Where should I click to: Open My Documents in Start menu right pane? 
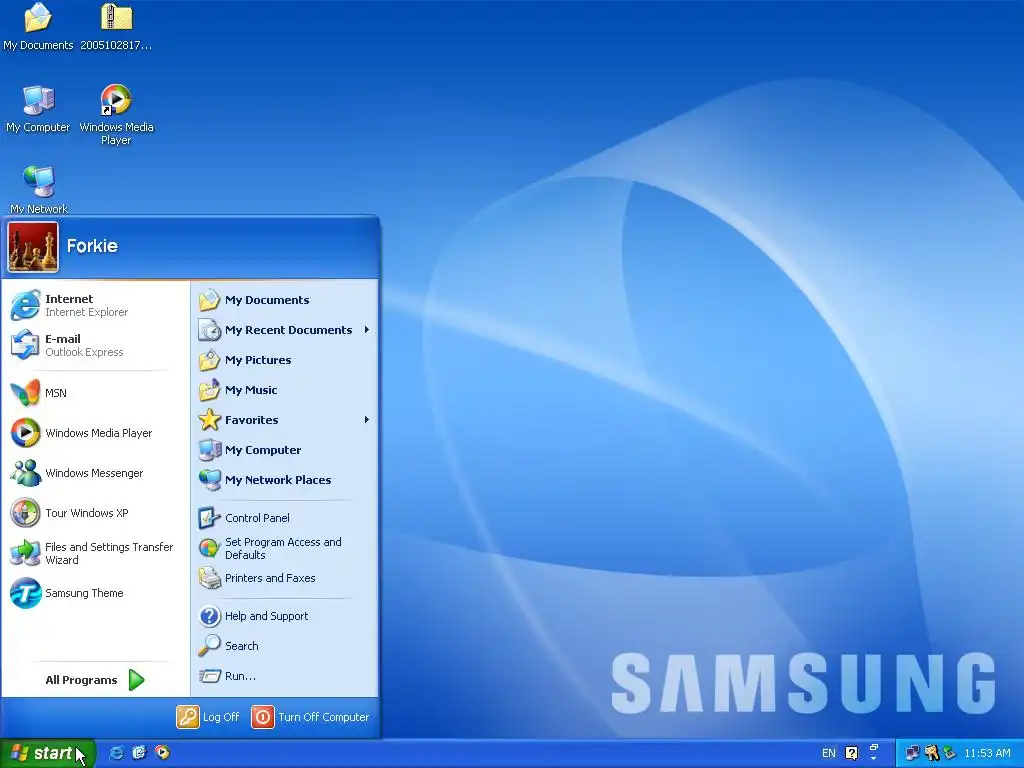pyautogui.click(x=285, y=300)
